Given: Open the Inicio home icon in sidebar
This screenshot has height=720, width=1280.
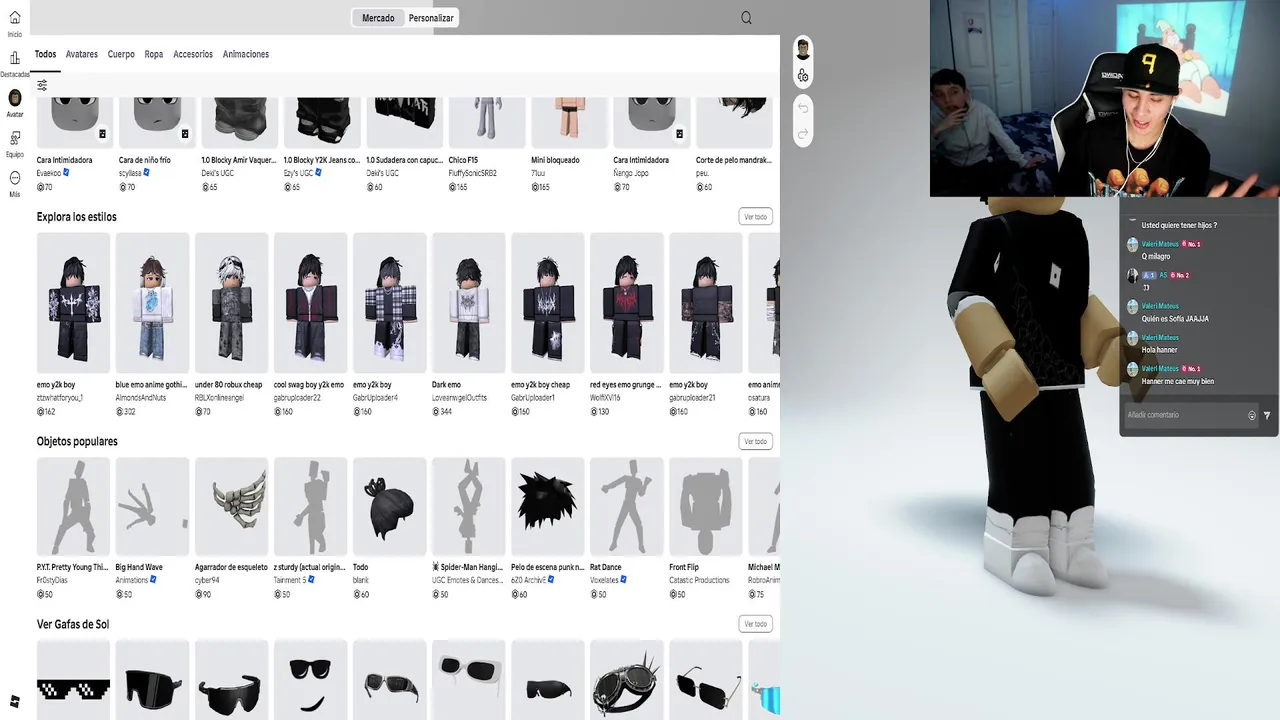Looking at the screenshot, I should [14, 18].
